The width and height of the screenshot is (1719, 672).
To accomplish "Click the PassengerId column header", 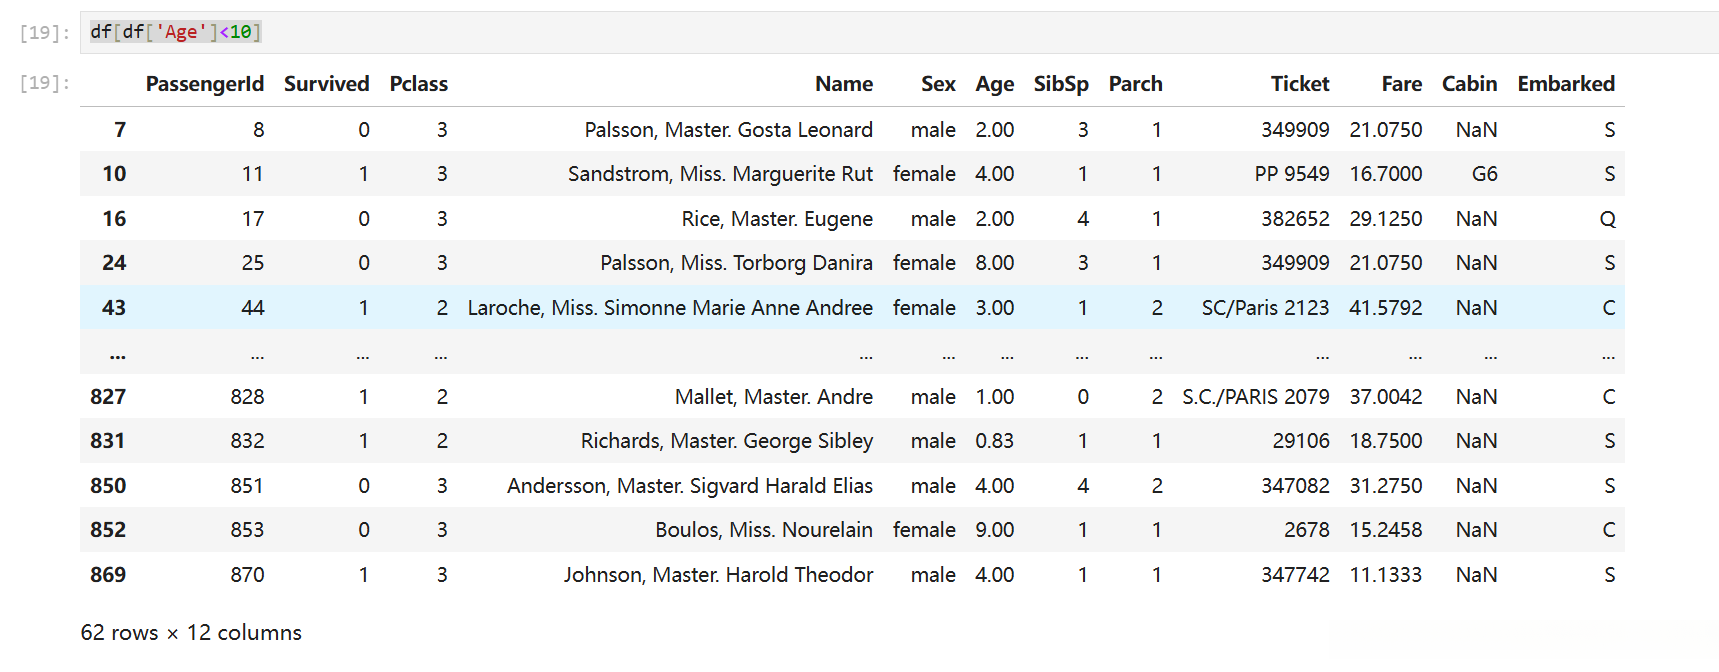I will point(204,84).
